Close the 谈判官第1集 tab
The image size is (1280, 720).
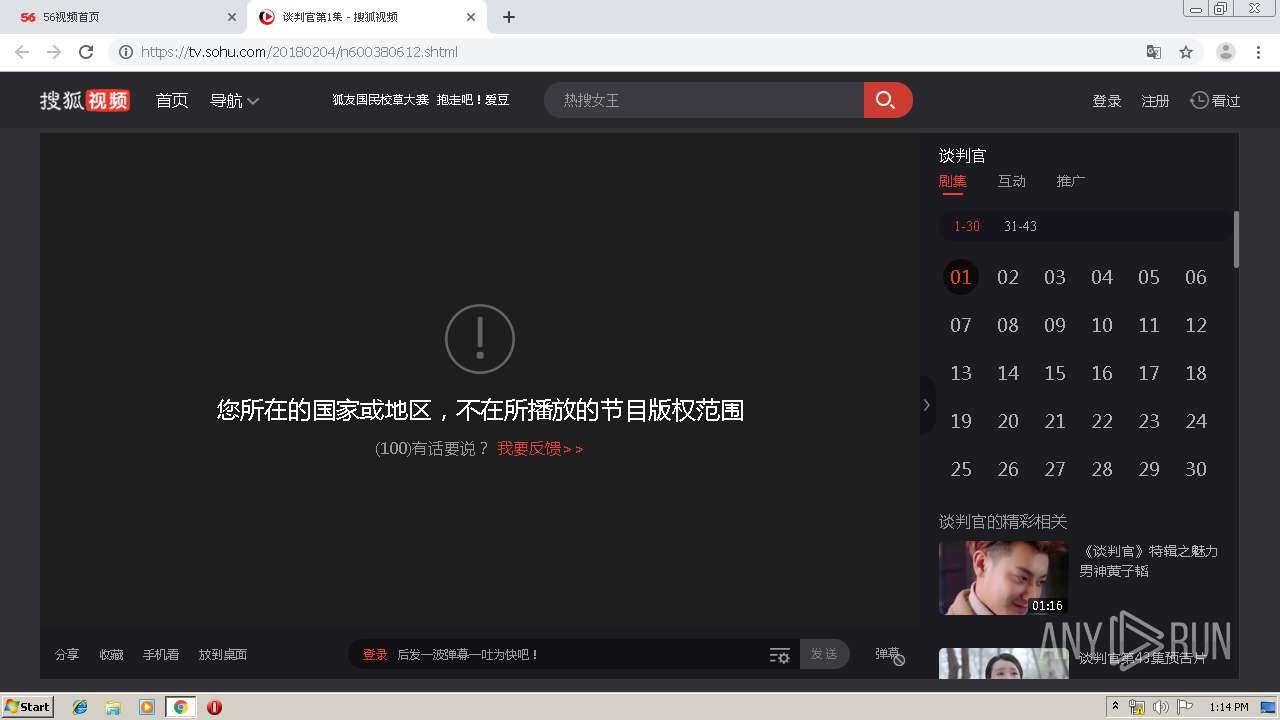471,17
